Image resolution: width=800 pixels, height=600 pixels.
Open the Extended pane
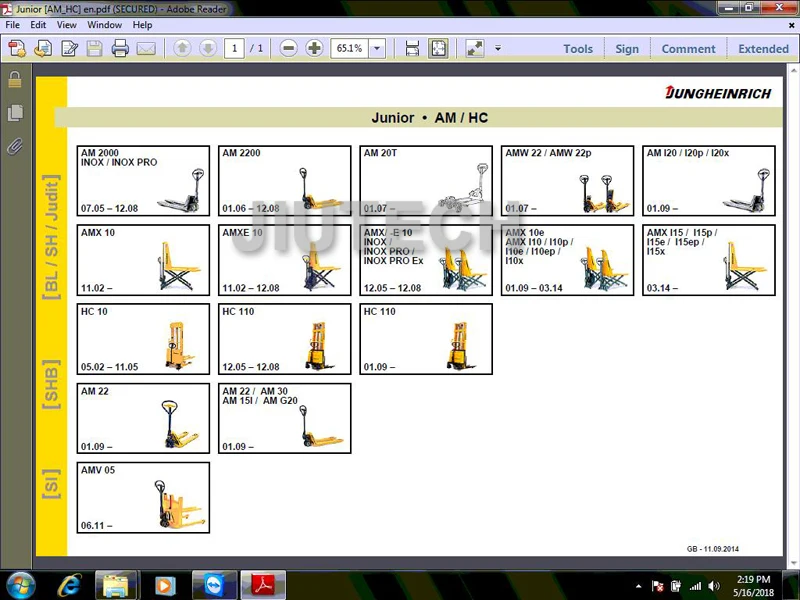coord(763,49)
